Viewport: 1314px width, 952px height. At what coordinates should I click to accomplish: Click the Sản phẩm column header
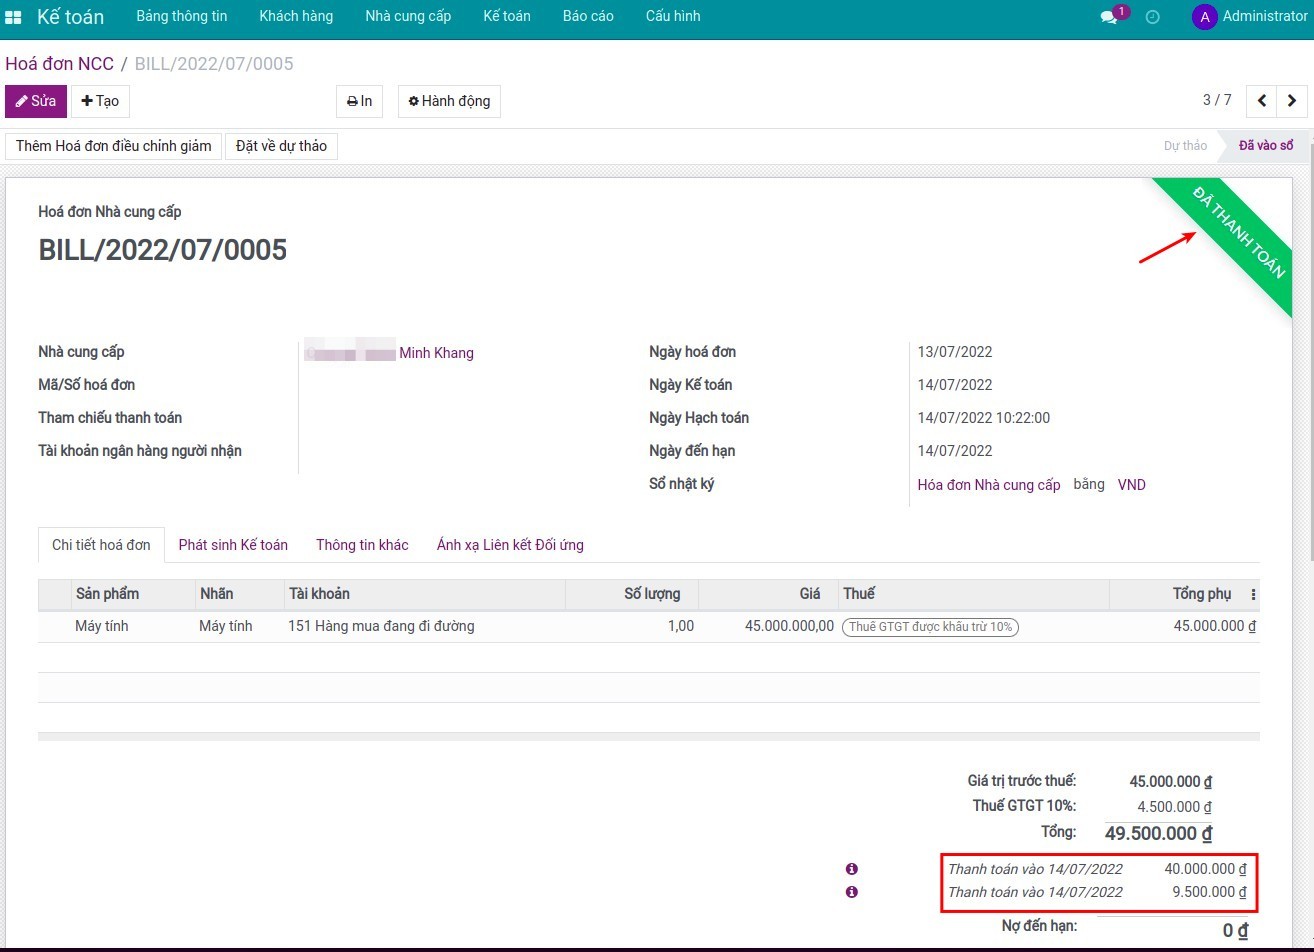click(133, 594)
